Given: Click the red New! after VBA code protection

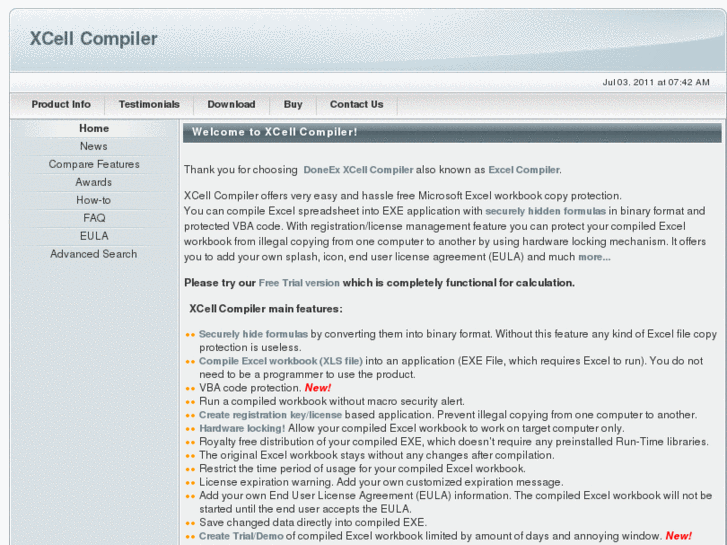Looking at the screenshot, I should tap(318, 388).
